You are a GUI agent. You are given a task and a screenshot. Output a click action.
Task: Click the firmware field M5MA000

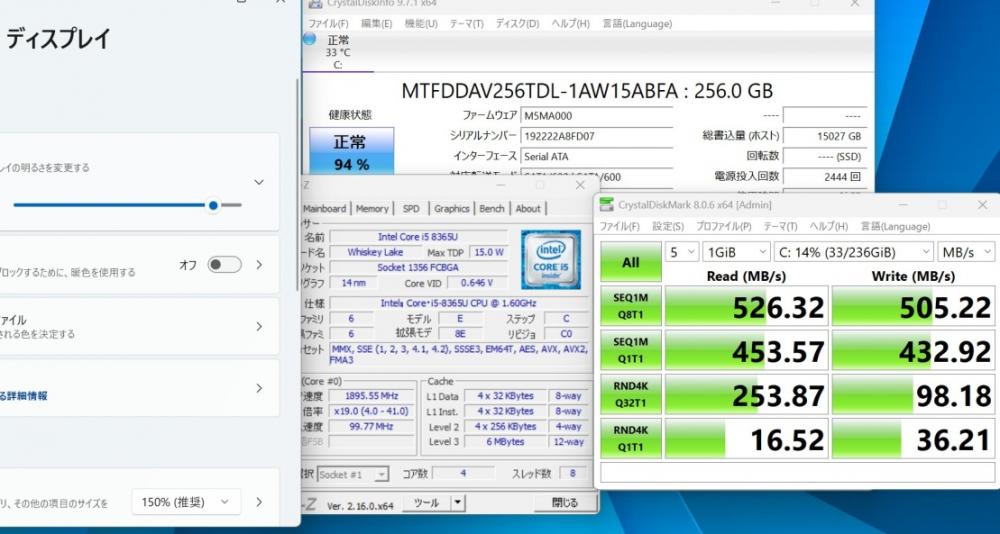click(596, 115)
